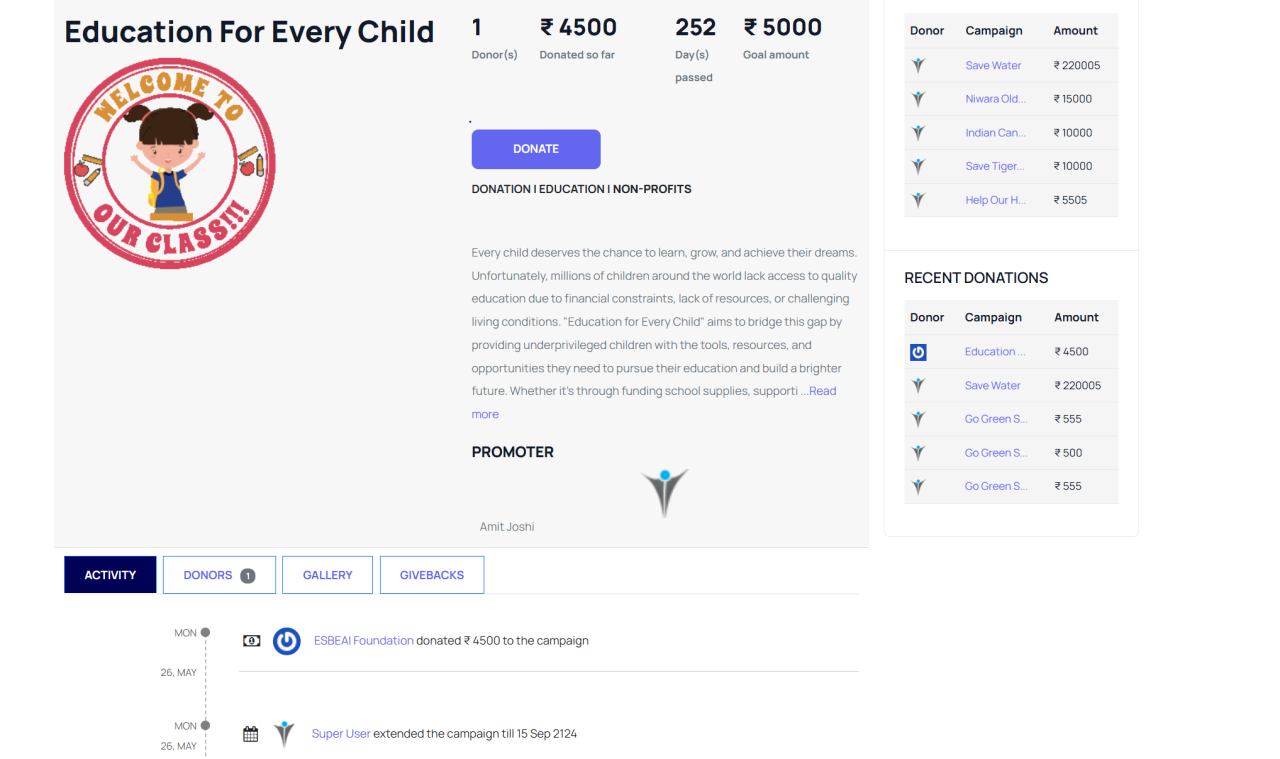Click donor icon next to Save Tiger campaign

click(x=918, y=166)
